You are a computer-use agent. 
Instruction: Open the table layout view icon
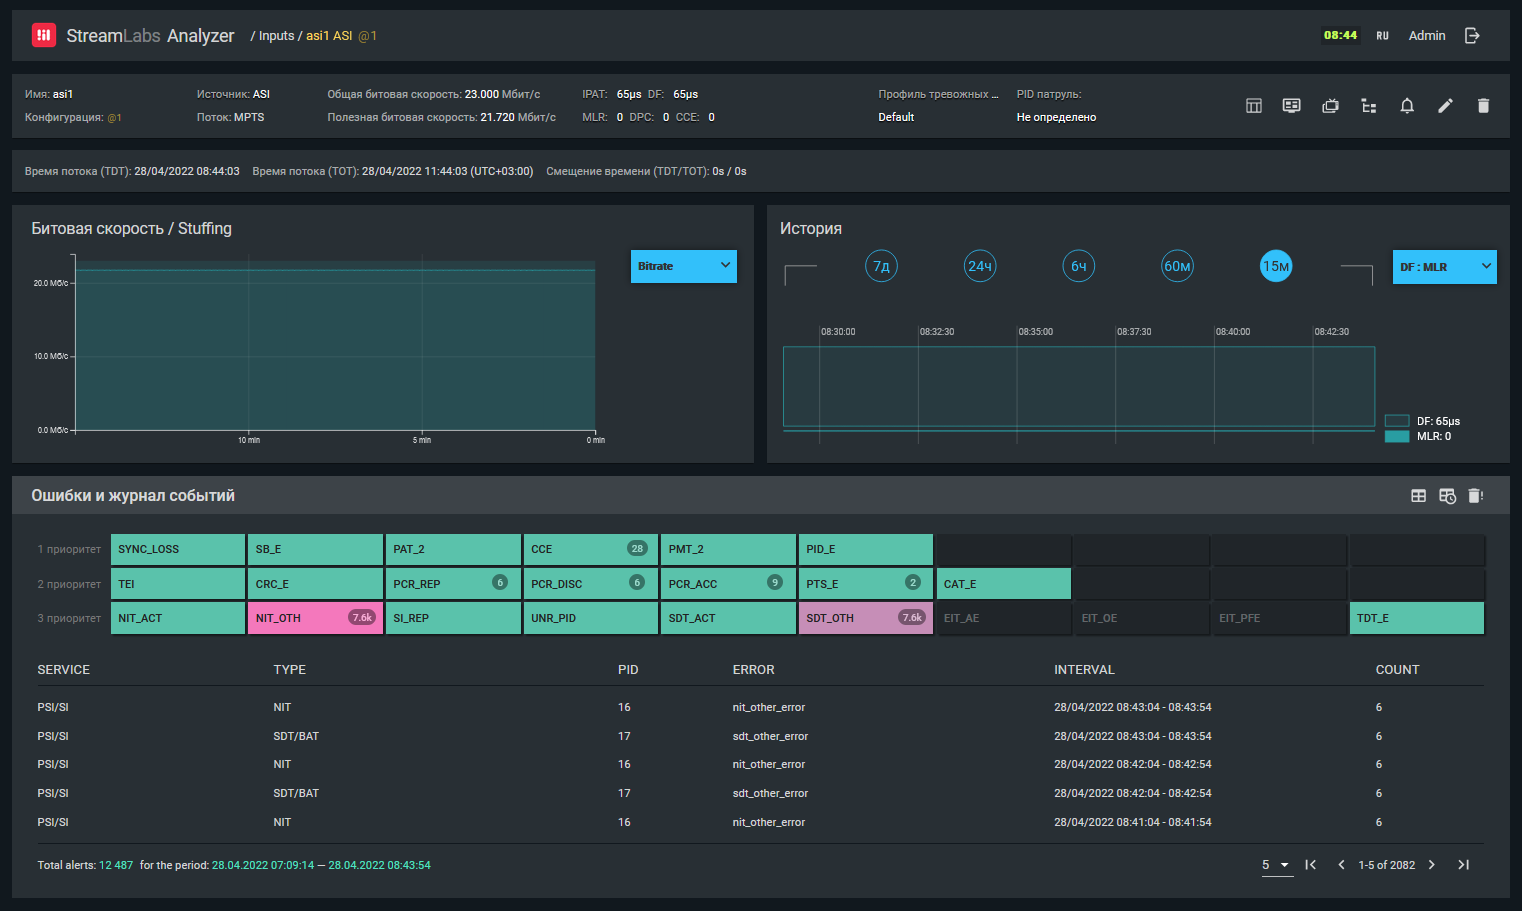(x=1253, y=106)
